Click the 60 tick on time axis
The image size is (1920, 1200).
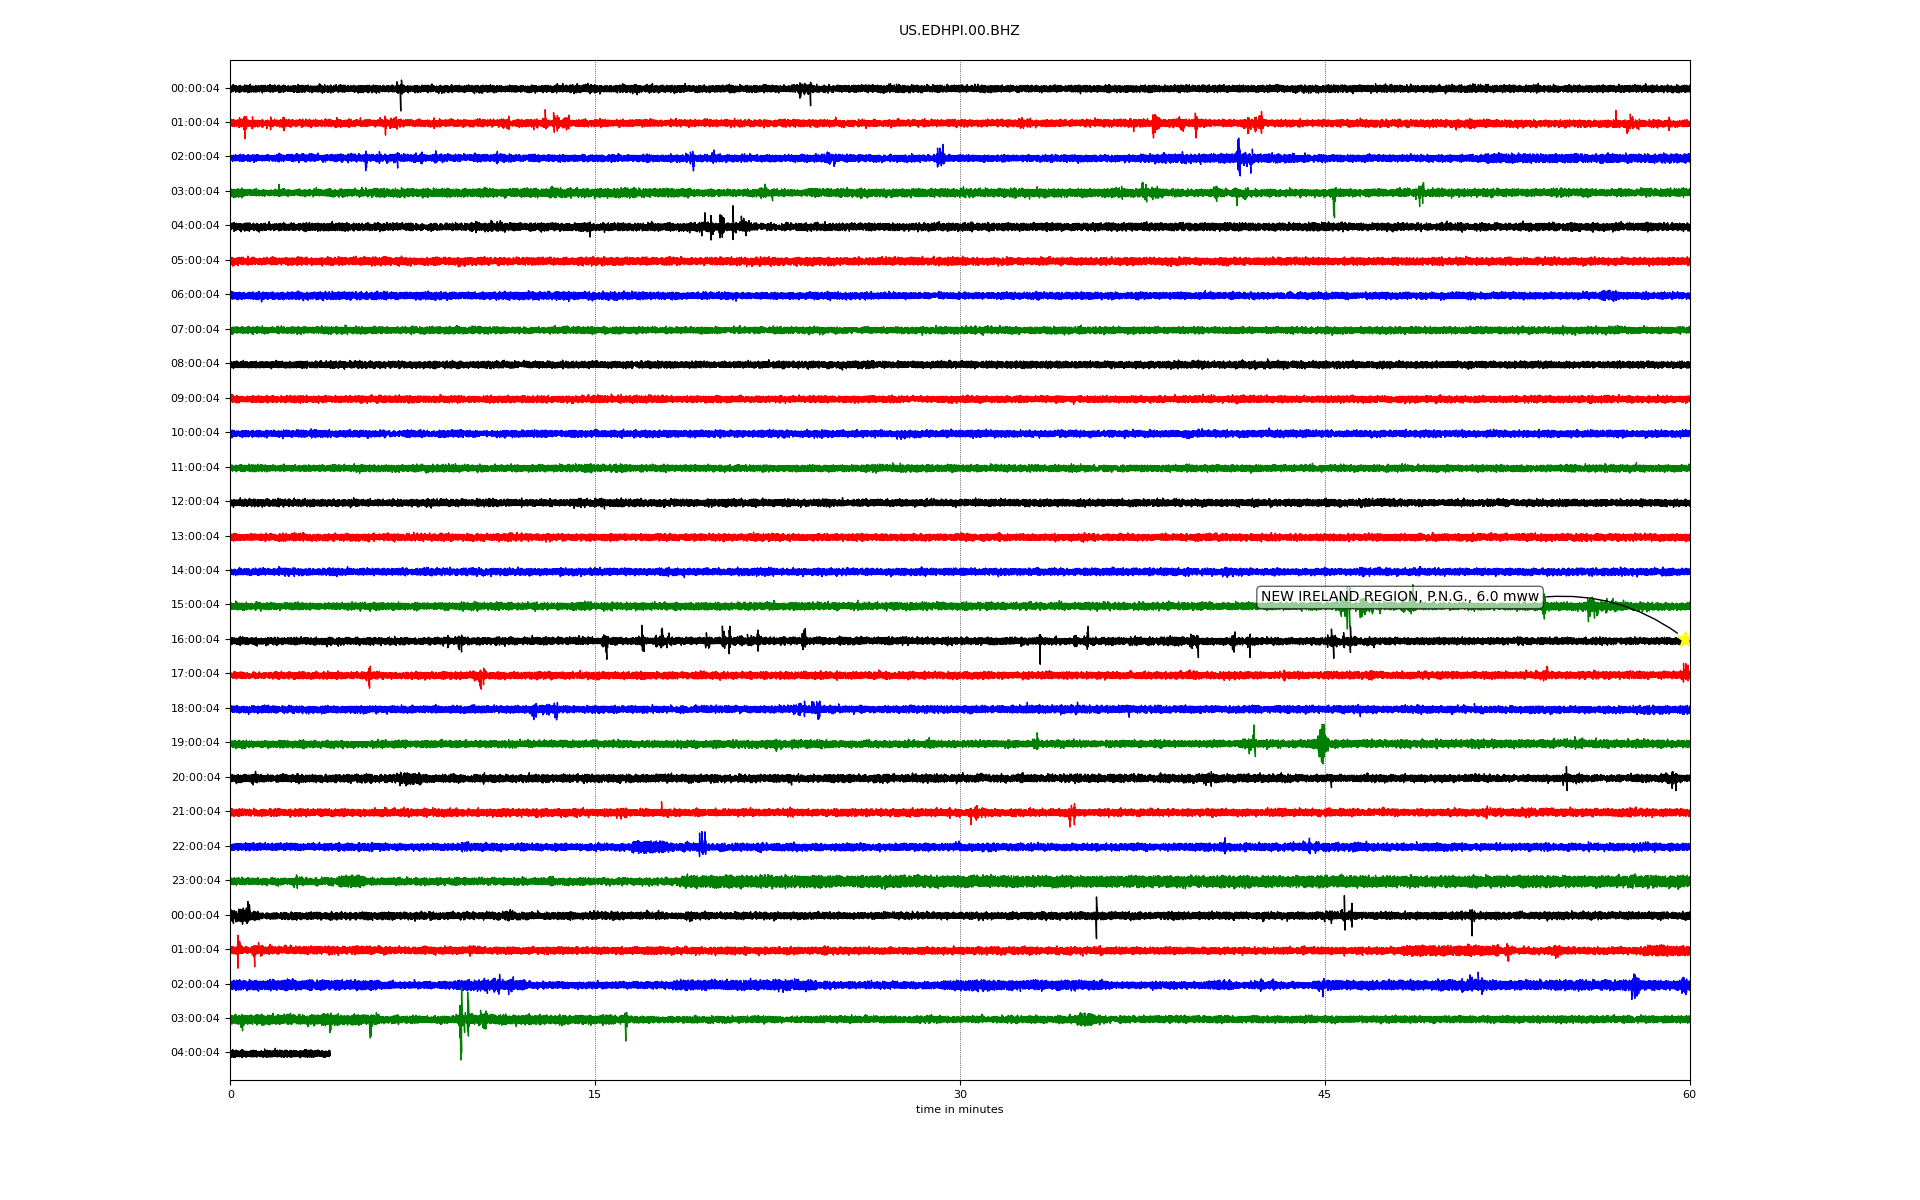click(x=1689, y=1094)
